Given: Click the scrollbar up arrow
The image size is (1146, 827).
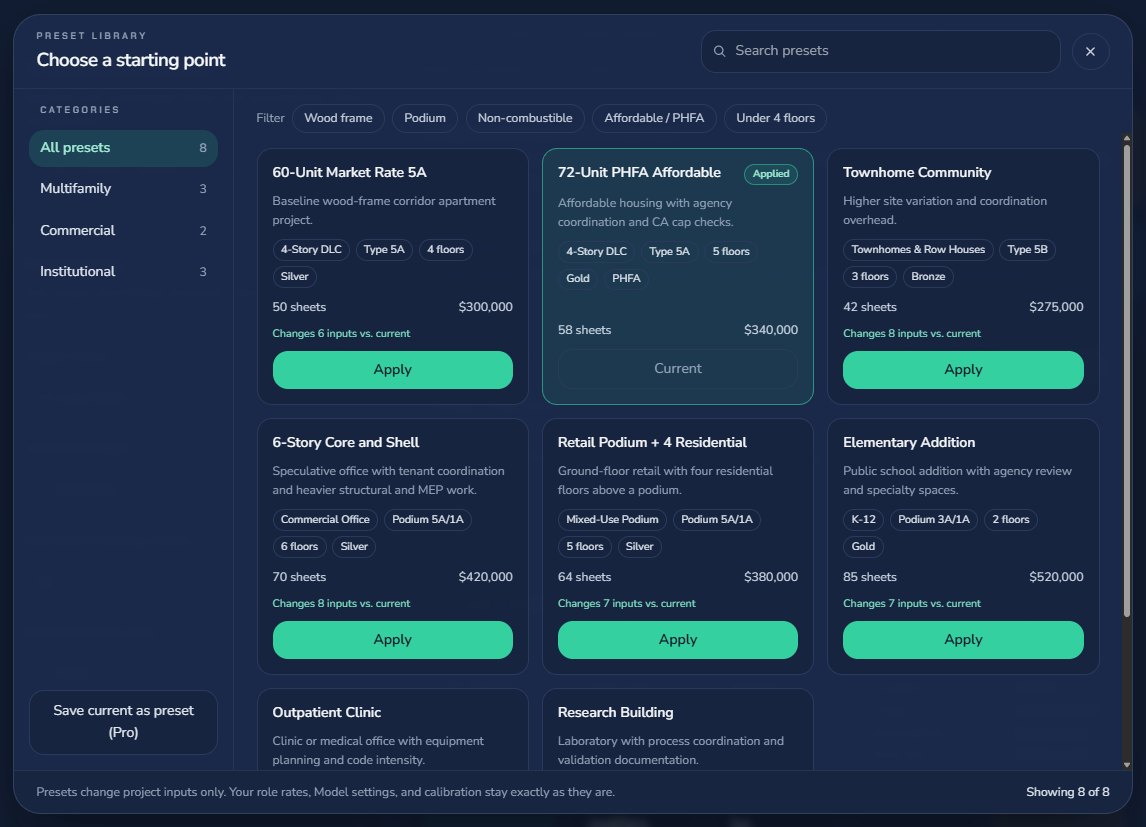Looking at the screenshot, I should click(1126, 138).
